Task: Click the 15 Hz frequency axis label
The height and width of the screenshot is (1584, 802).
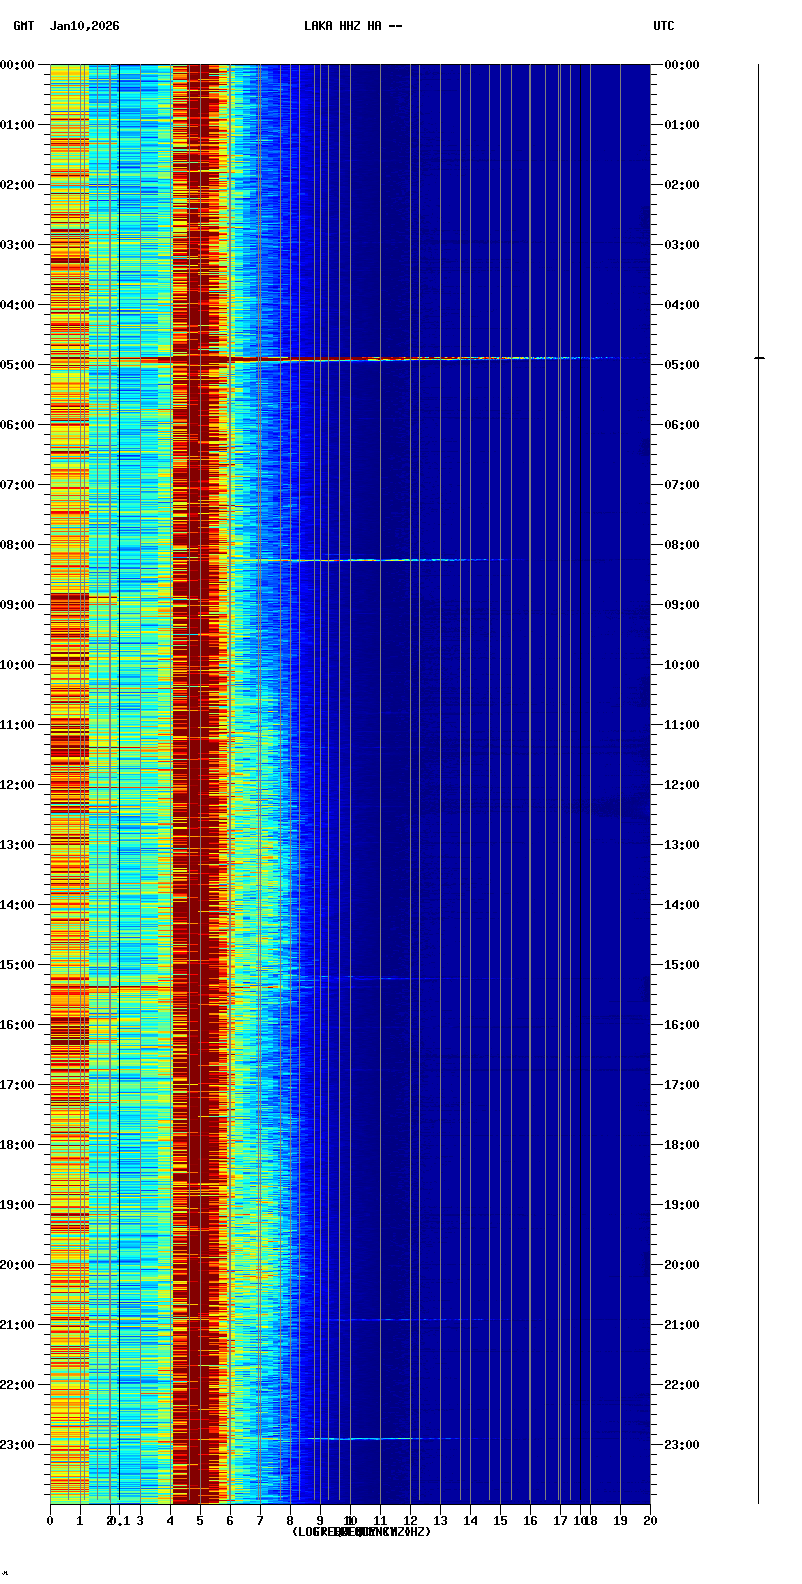Action: [x=500, y=1521]
